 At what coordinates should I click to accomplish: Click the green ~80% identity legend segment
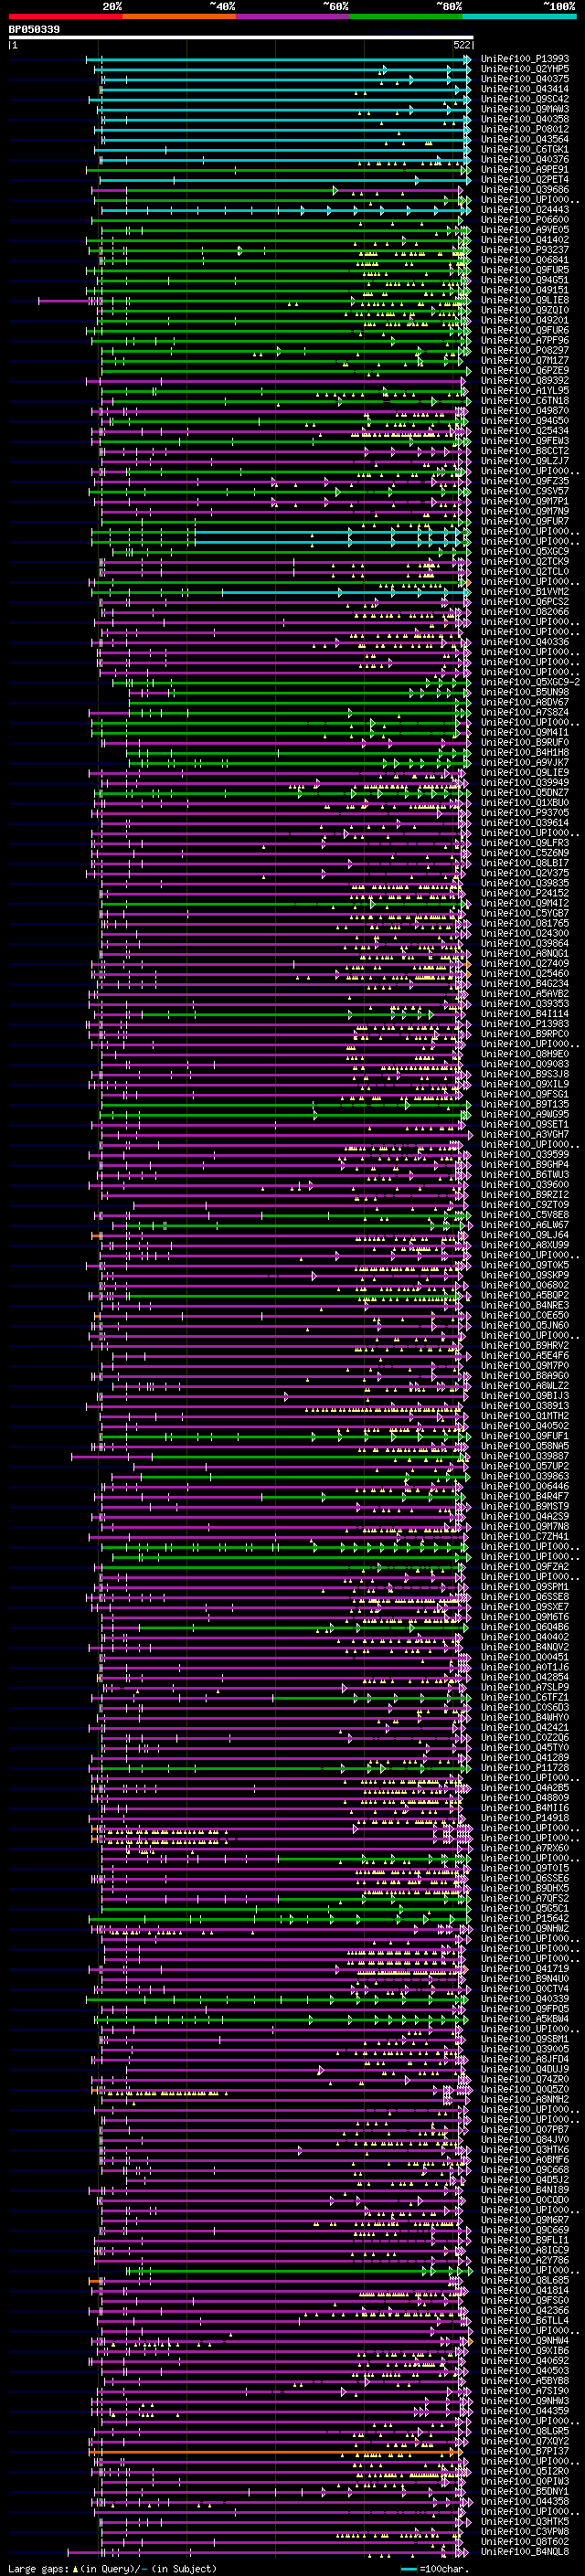point(406,16)
